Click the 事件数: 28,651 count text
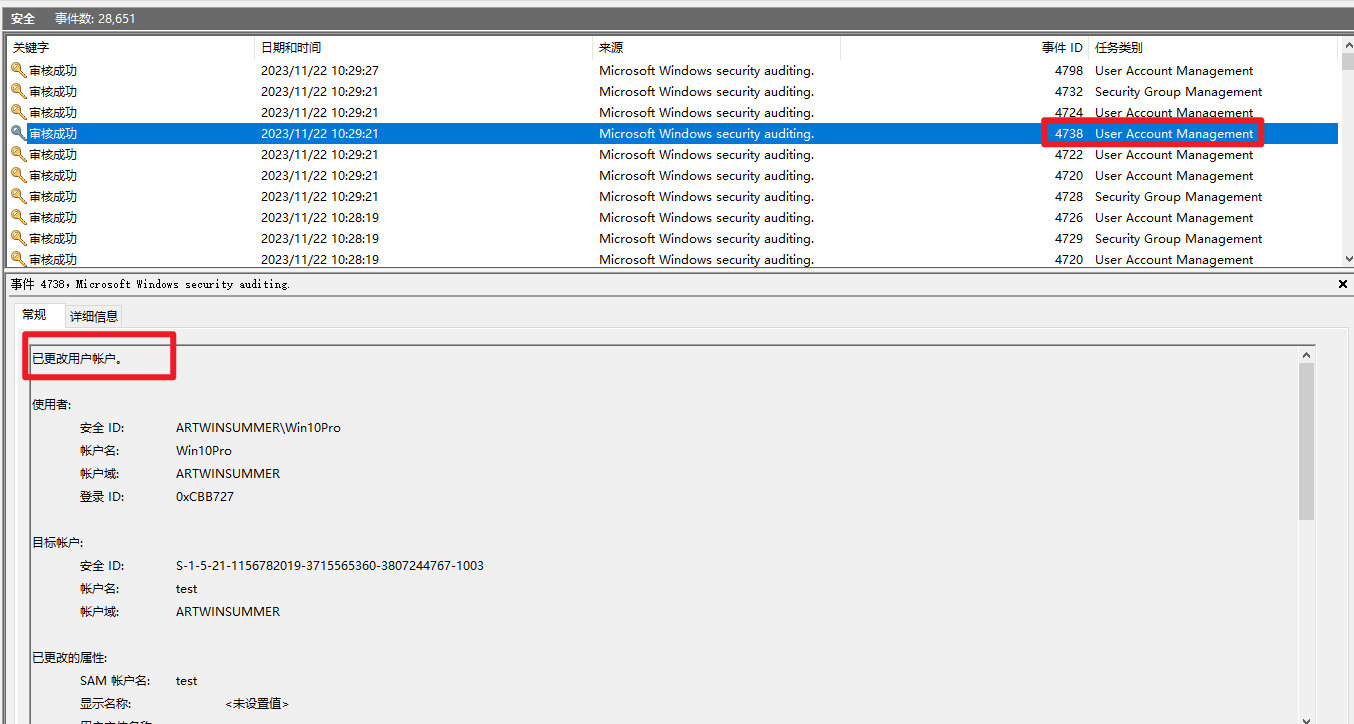 (95, 18)
